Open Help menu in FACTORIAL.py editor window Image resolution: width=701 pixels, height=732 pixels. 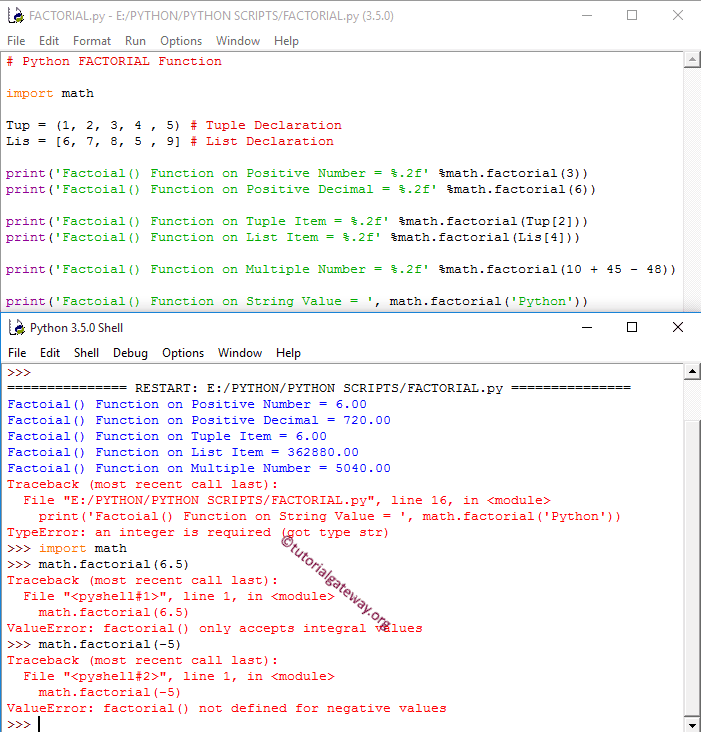pyautogui.click(x=286, y=41)
